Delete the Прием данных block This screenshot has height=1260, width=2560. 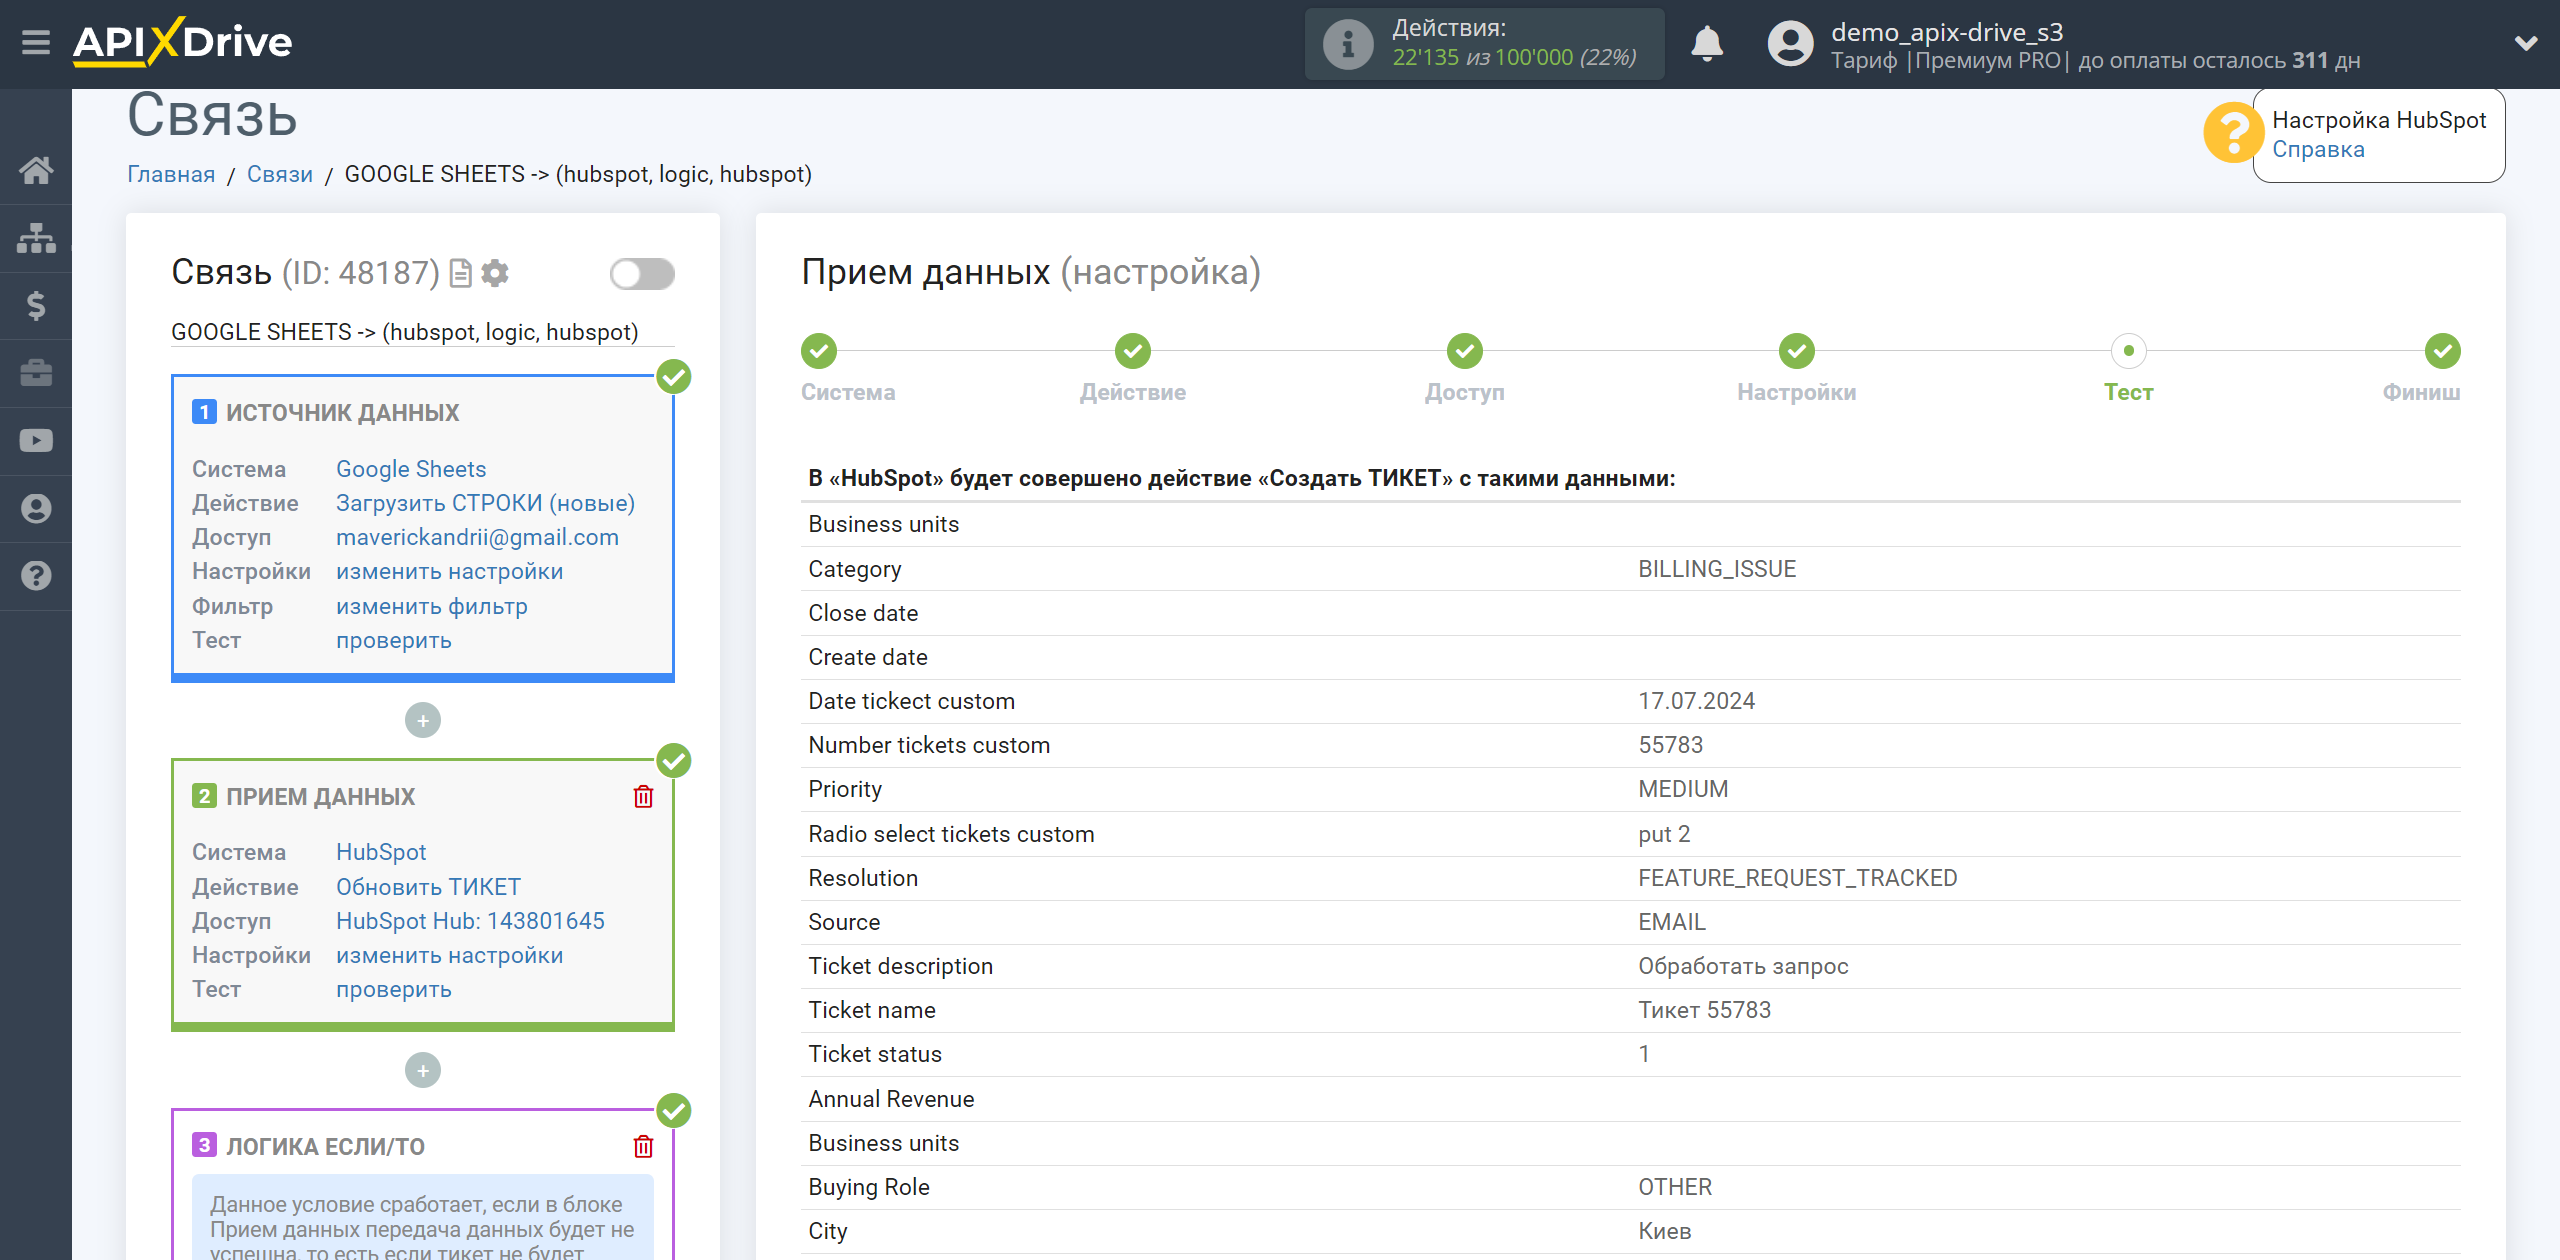pyautogui.click(x=643, y=797)
